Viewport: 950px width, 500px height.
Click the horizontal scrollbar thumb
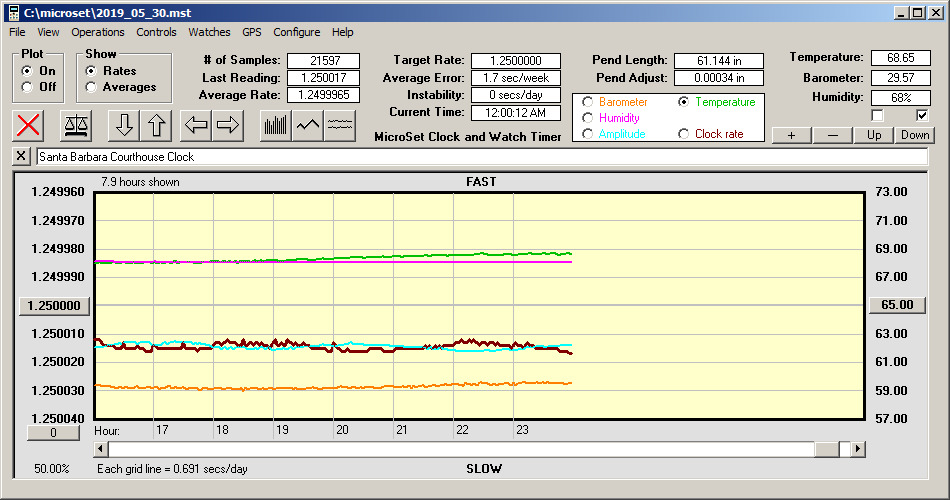(827, 449)
